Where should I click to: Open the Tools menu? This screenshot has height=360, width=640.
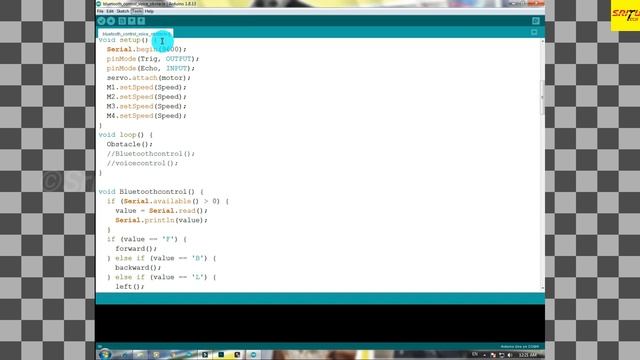click(137, 11)
